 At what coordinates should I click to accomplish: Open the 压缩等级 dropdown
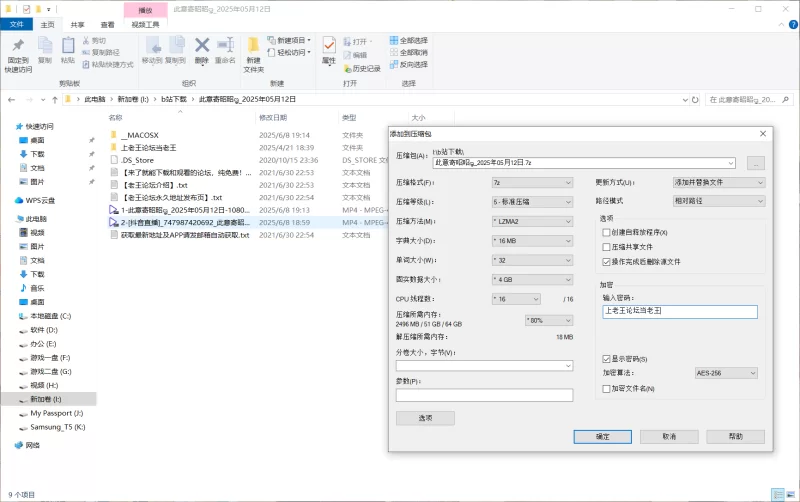530,202
